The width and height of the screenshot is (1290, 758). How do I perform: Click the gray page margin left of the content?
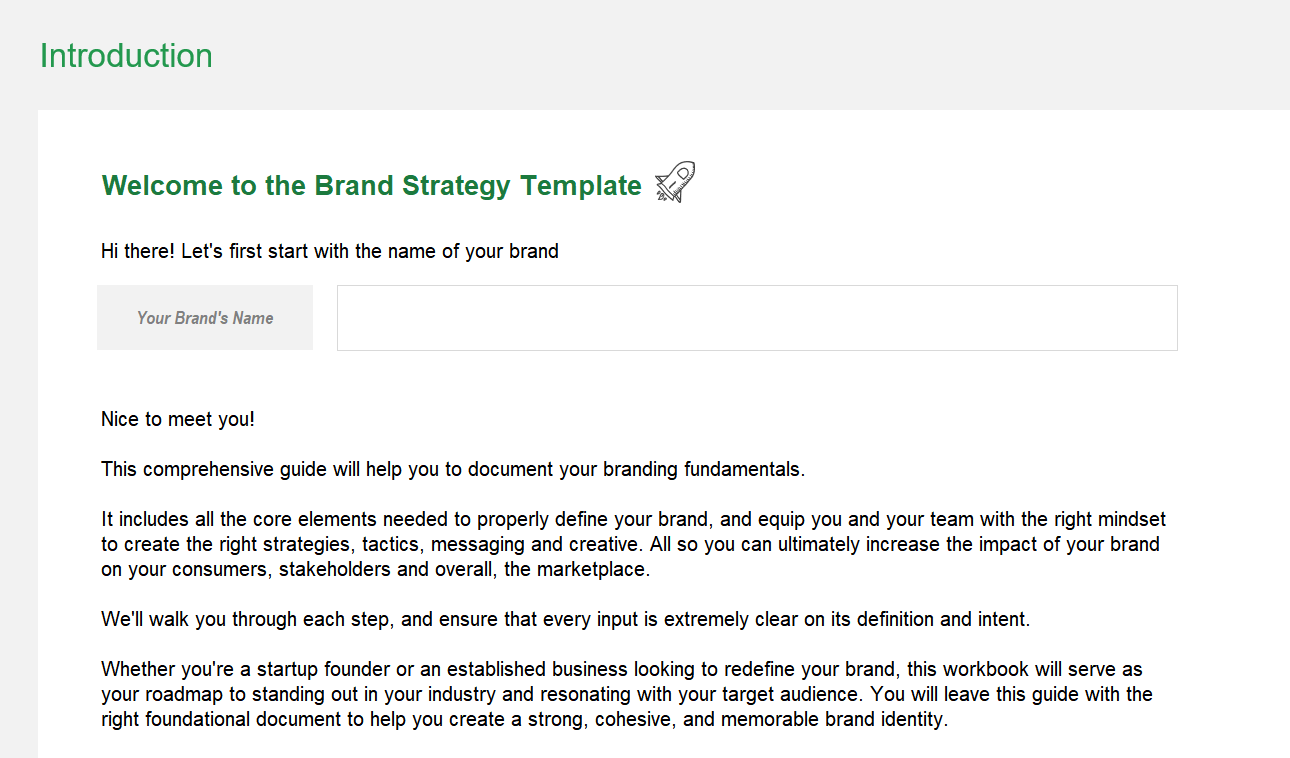[x=18, y=400]
